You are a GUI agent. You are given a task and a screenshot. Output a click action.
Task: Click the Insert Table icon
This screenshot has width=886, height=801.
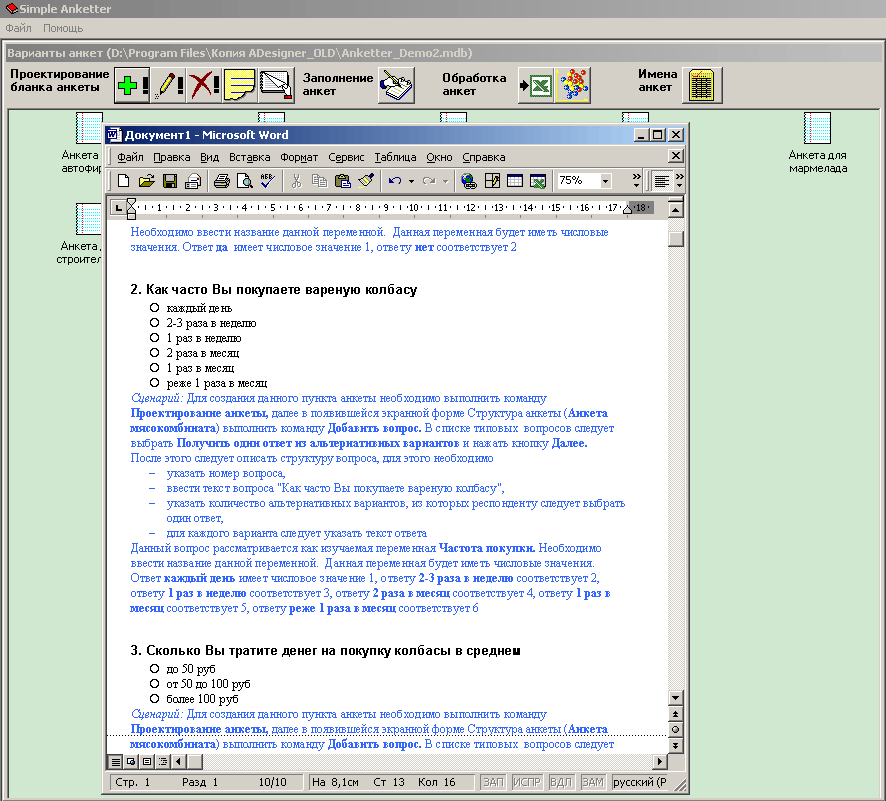point(515,181)
